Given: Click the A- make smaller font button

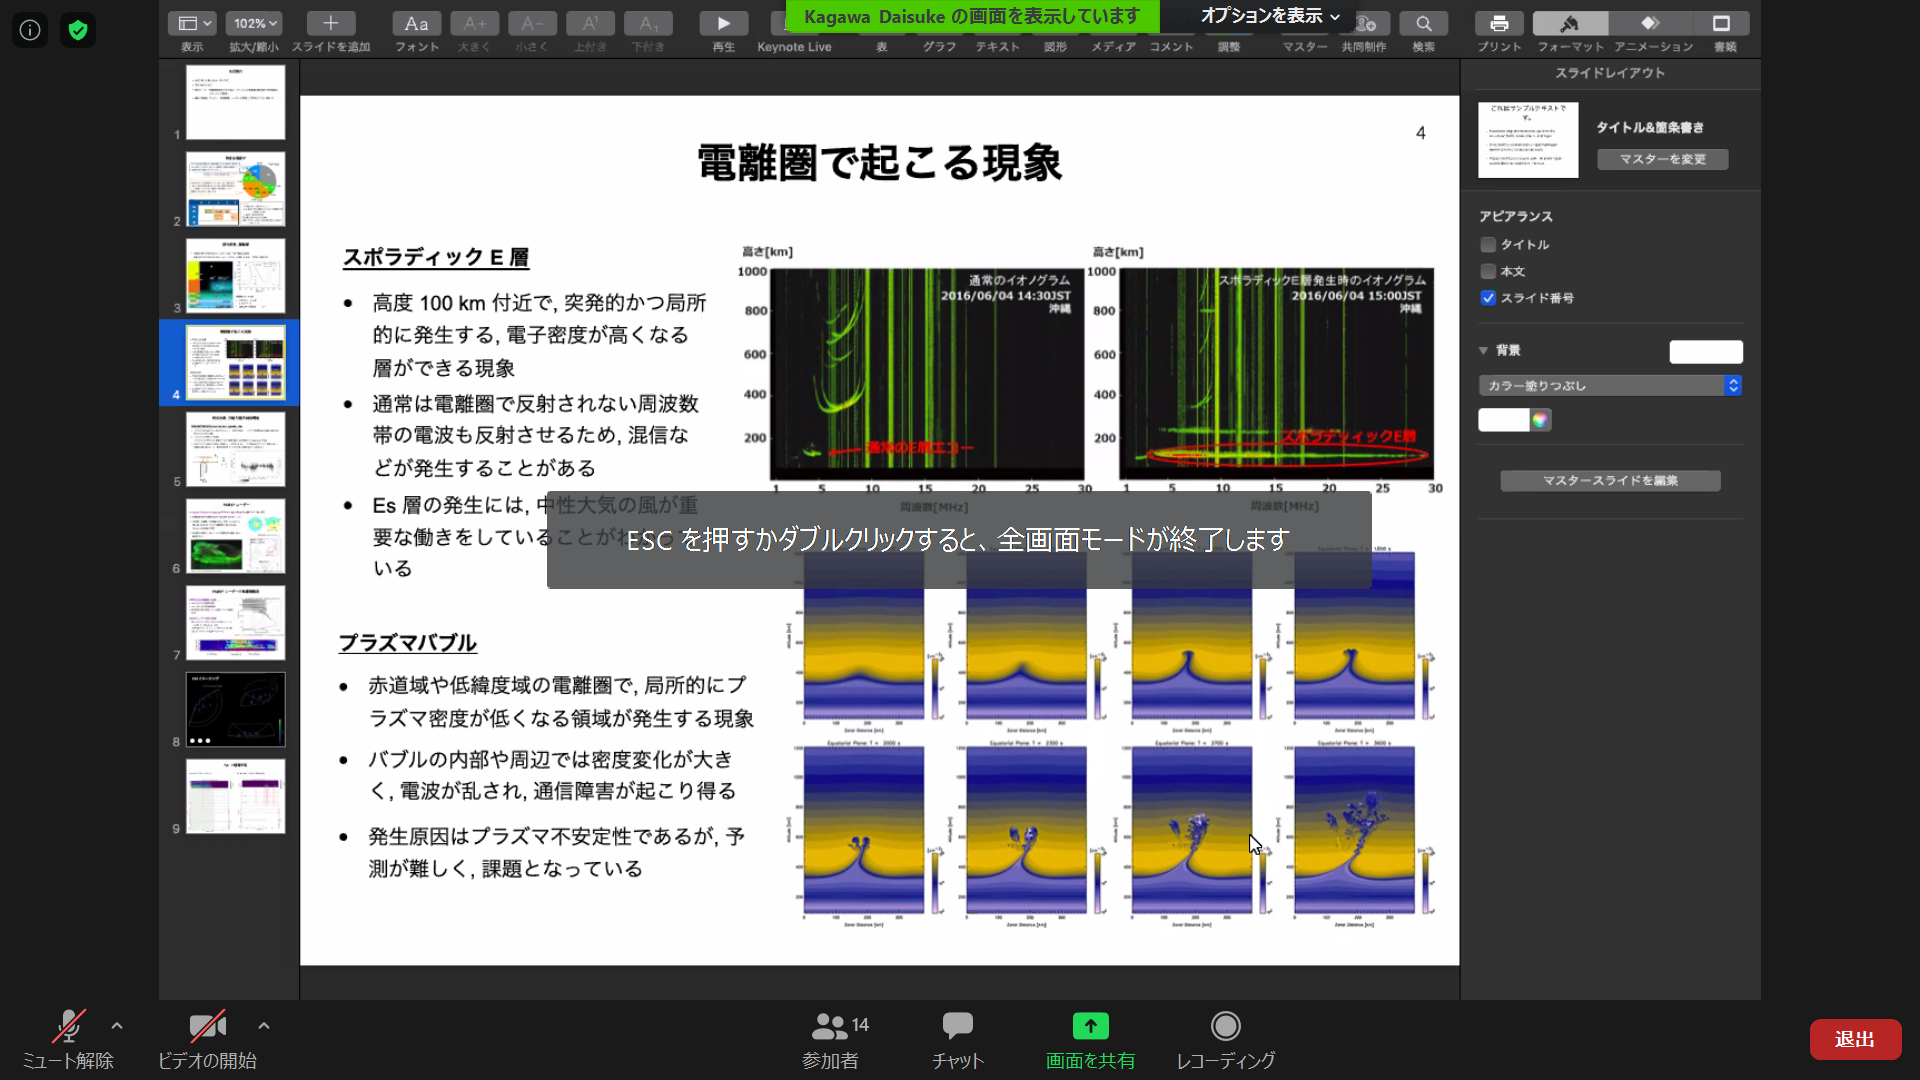Looking at the screenshot, I should [x=533, y=23].
